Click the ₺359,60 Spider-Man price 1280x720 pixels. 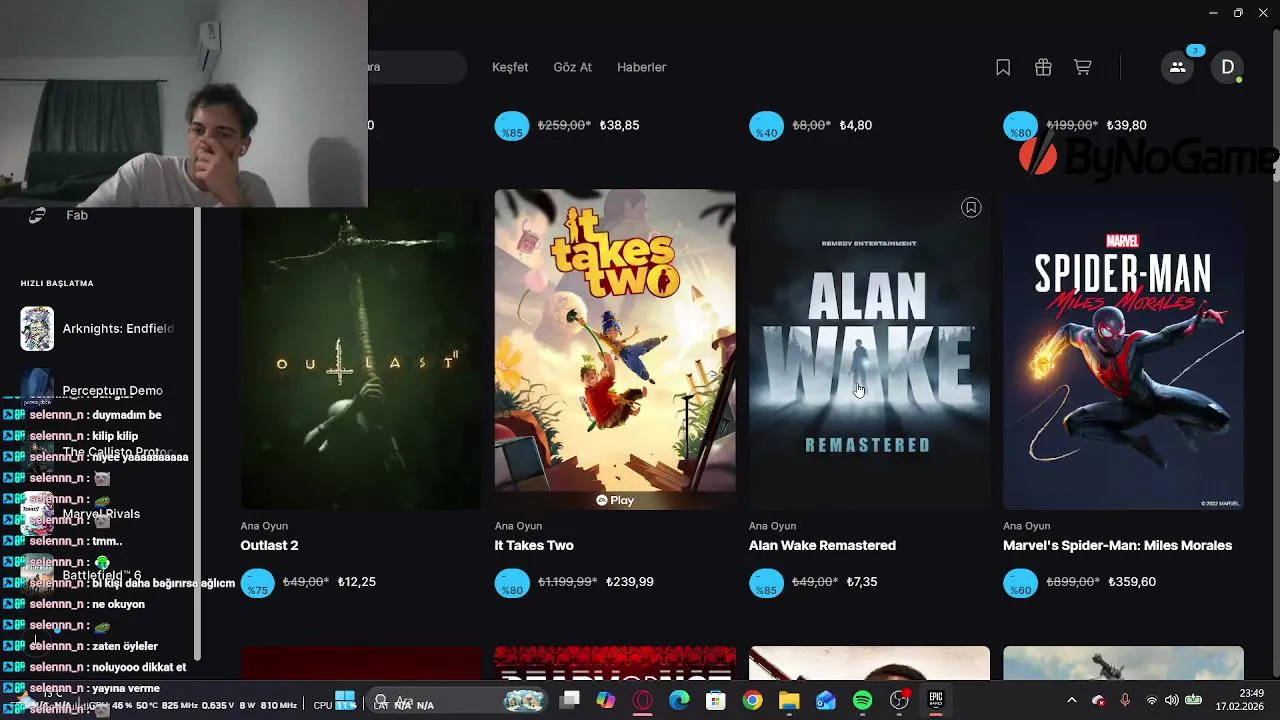point(1131,582)
